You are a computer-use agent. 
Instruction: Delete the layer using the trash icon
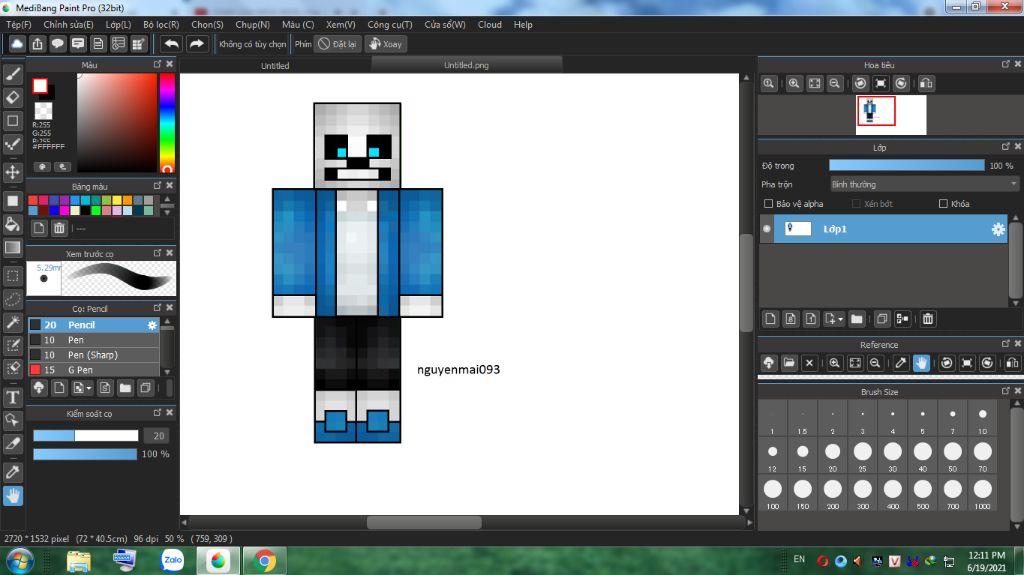click(x=928, y=319)
